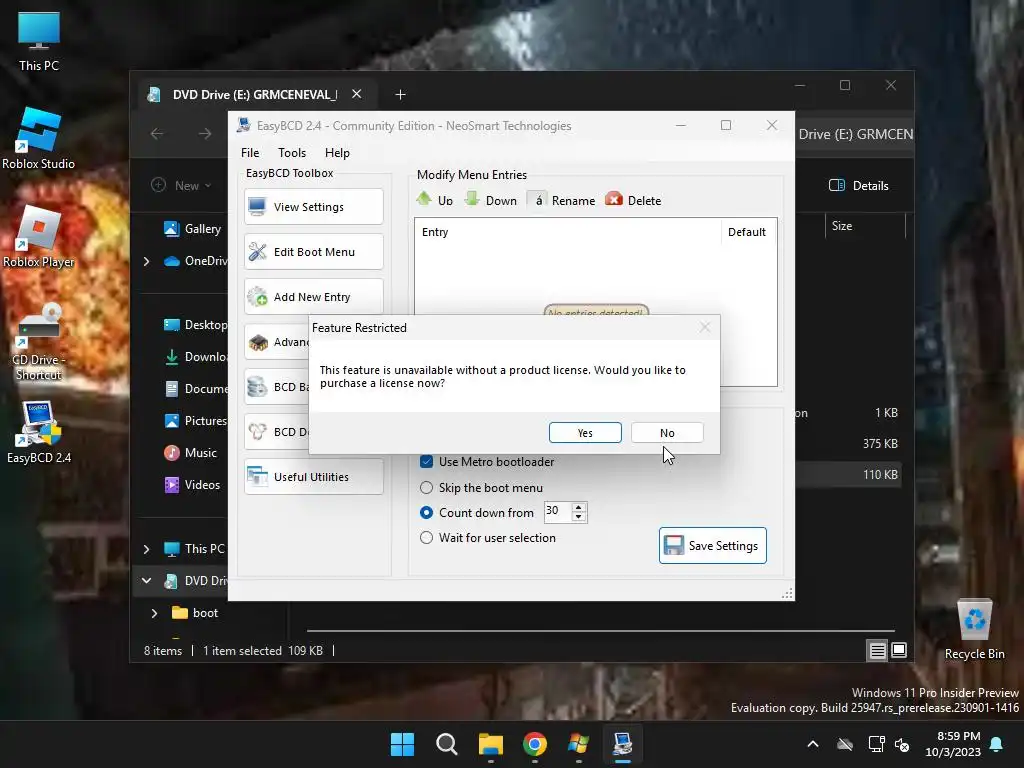Viewport: 1024px width, 768px height.
Task: Open New dropdown in File Explorer
Action: coord(181,185)
